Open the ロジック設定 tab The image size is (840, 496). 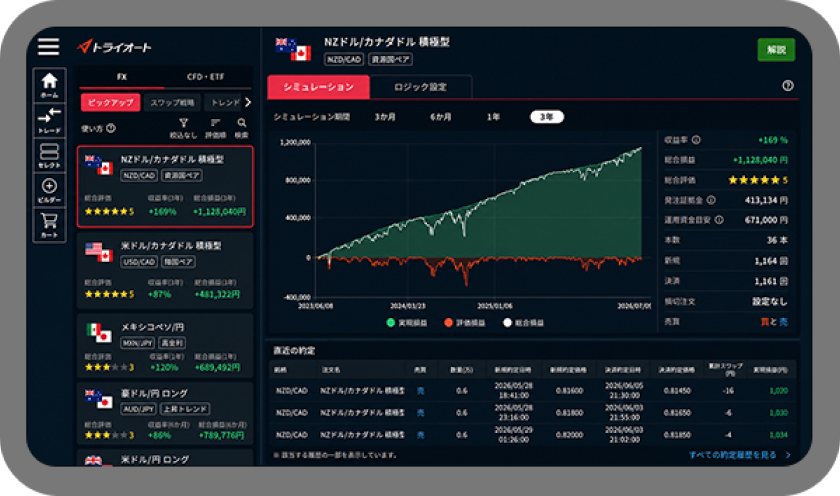coord(421,87)
